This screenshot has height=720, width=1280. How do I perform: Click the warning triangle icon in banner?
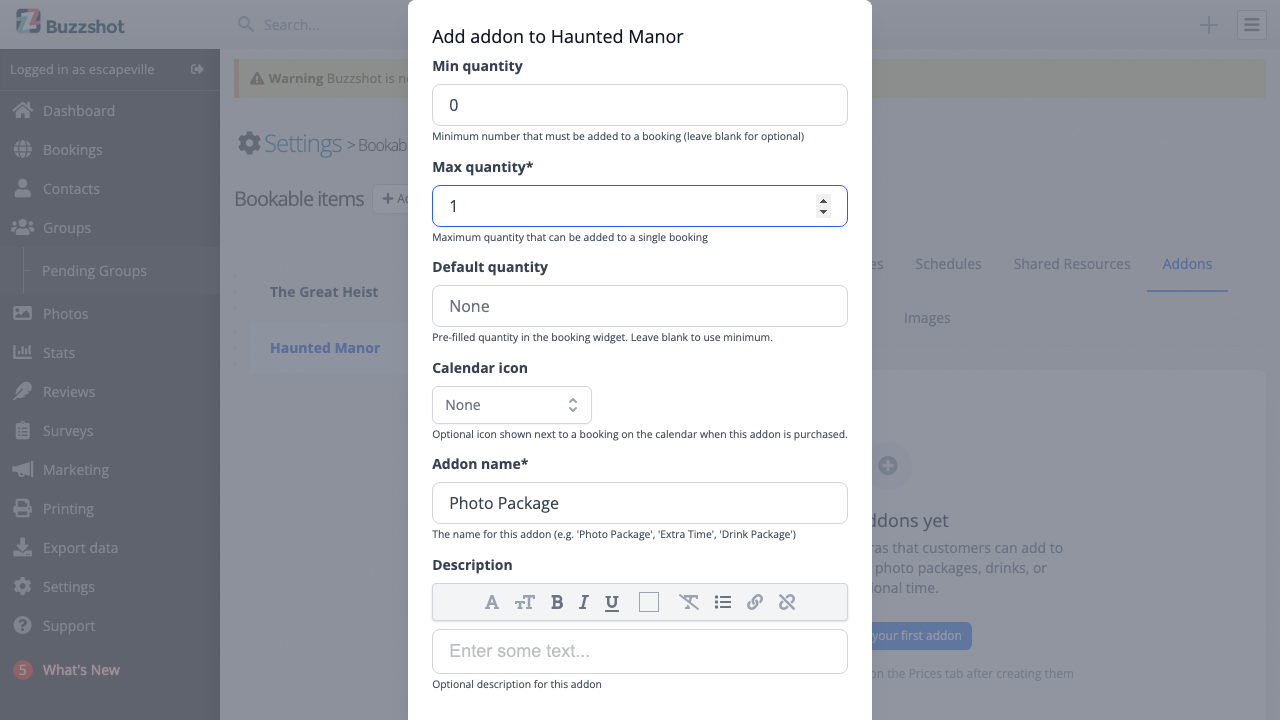[x=257, y=78]
